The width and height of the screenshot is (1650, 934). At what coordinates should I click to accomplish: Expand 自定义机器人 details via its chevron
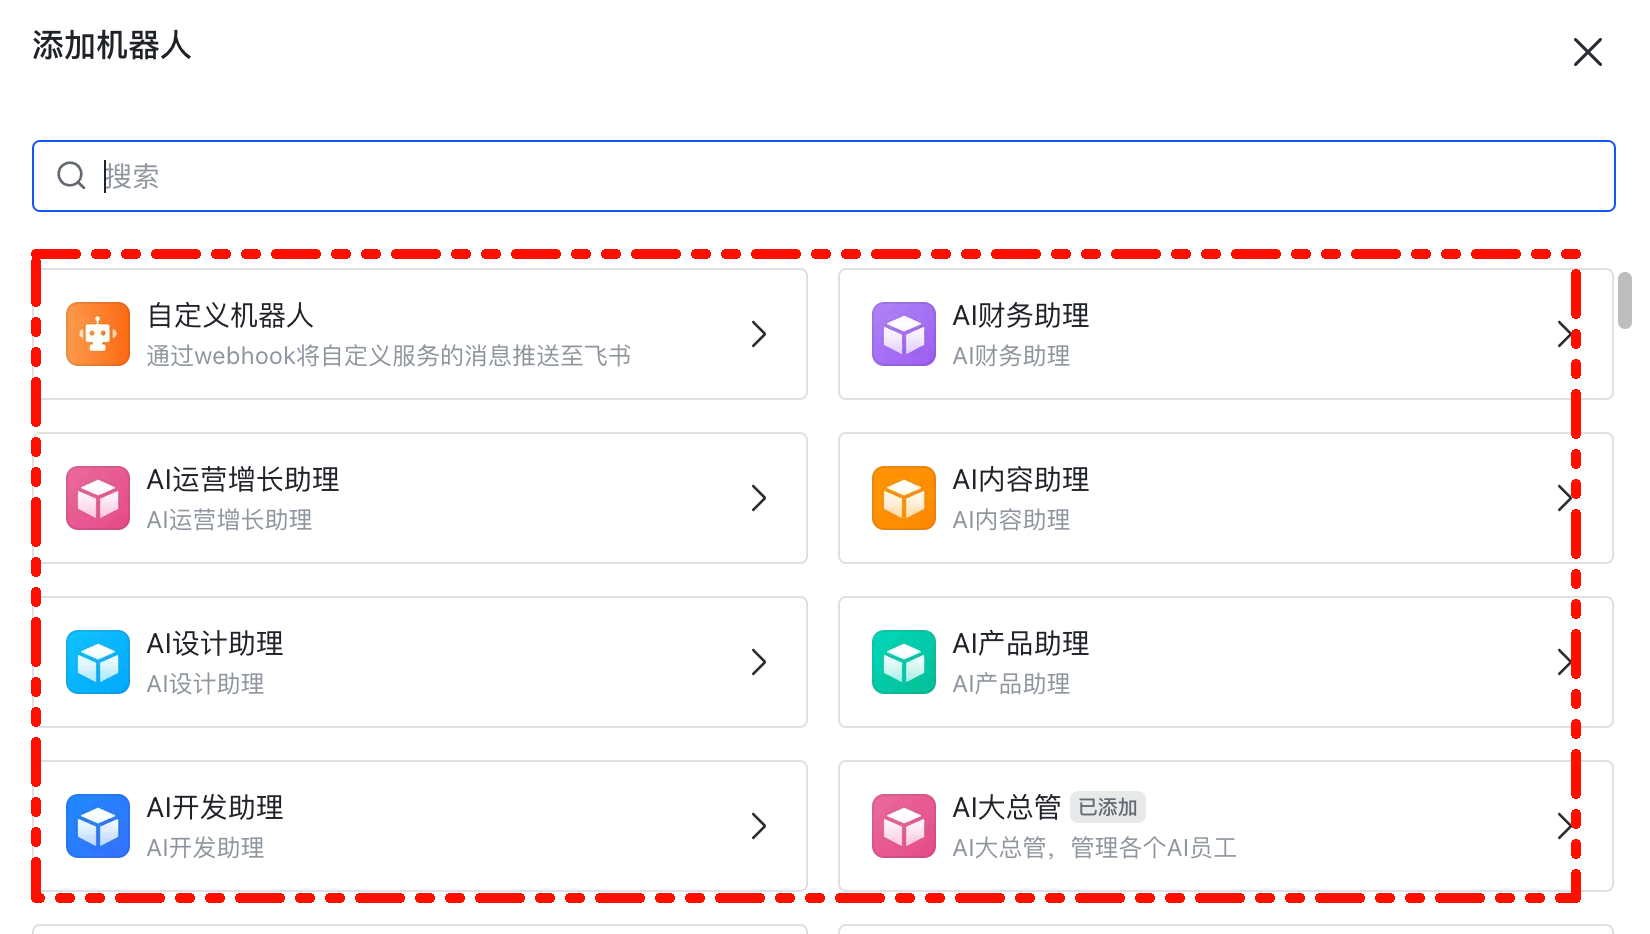click(x=759, y=334)
